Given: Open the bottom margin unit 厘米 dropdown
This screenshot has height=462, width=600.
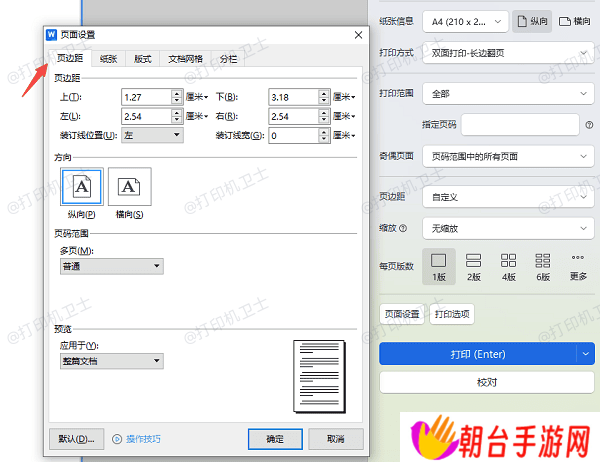Looking at the screenshot, I should click(344, 97).
